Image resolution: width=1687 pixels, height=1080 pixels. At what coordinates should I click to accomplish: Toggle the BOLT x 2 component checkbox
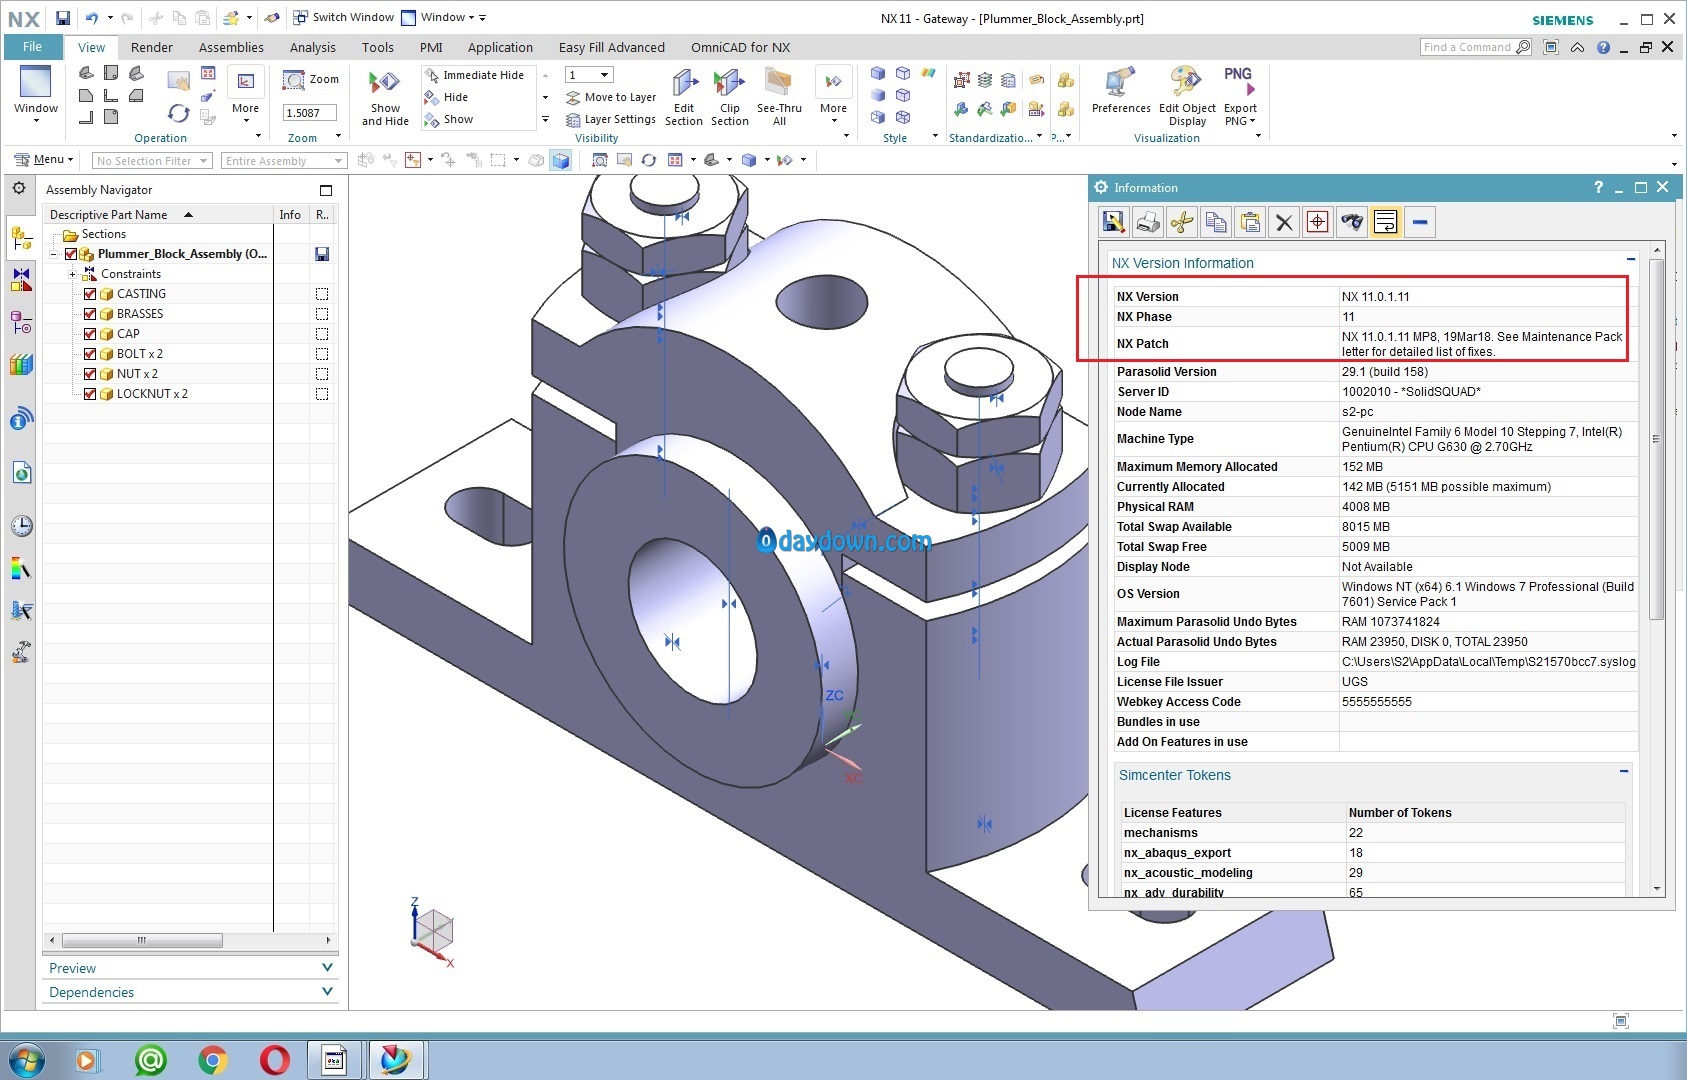tap(90, 354)
